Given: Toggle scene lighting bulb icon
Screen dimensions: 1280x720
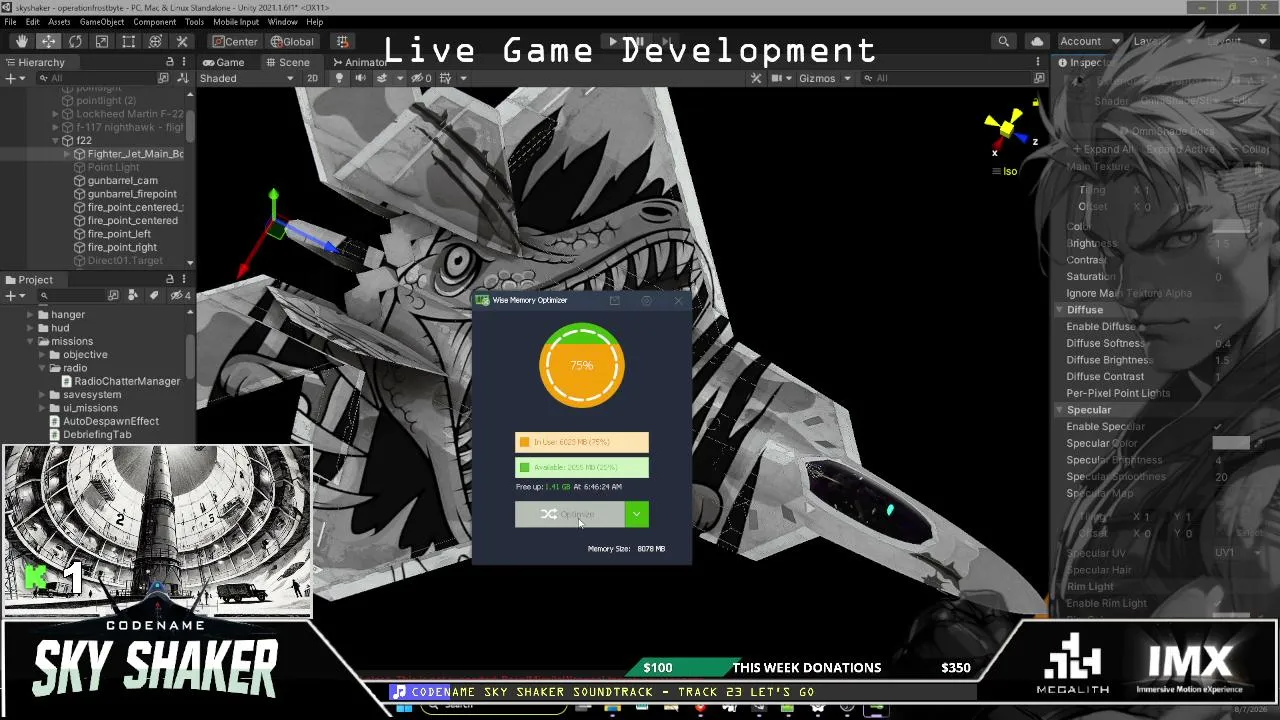Looking at the screenshot, I should (339, 78).
